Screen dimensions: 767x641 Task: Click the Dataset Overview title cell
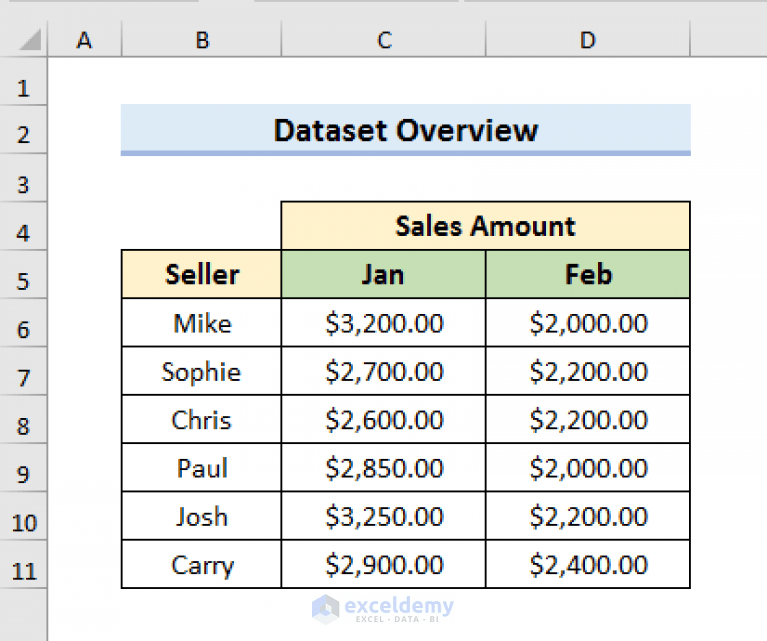tap(406, 130)
